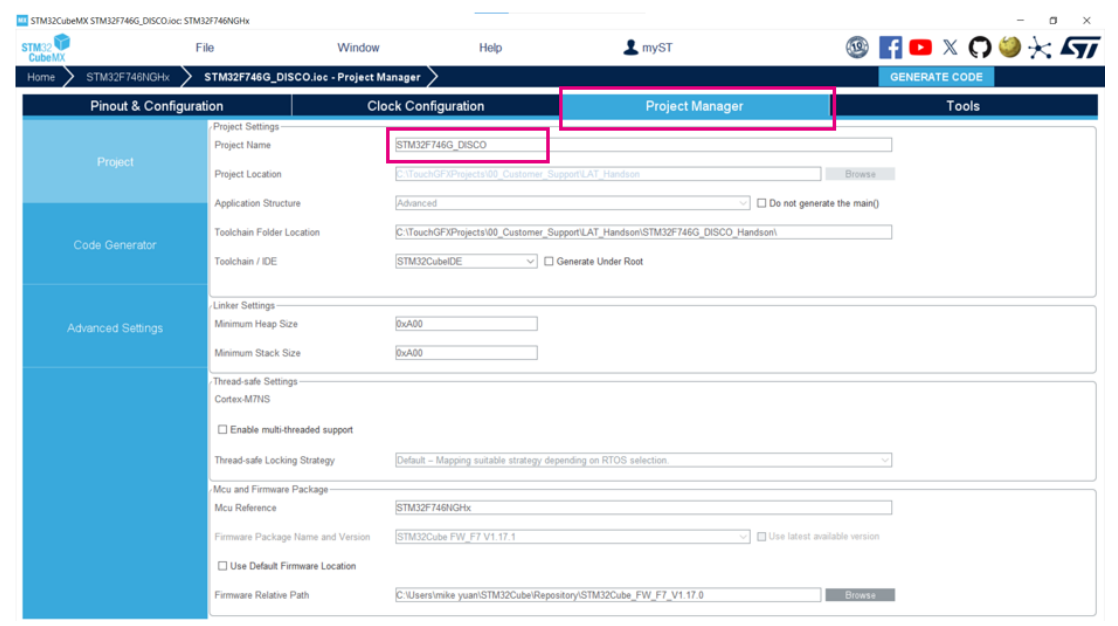The height and width of the screenshot is (626, 1118).
Task: Click the ST logo icon
Action: (x=1080, y=48)
